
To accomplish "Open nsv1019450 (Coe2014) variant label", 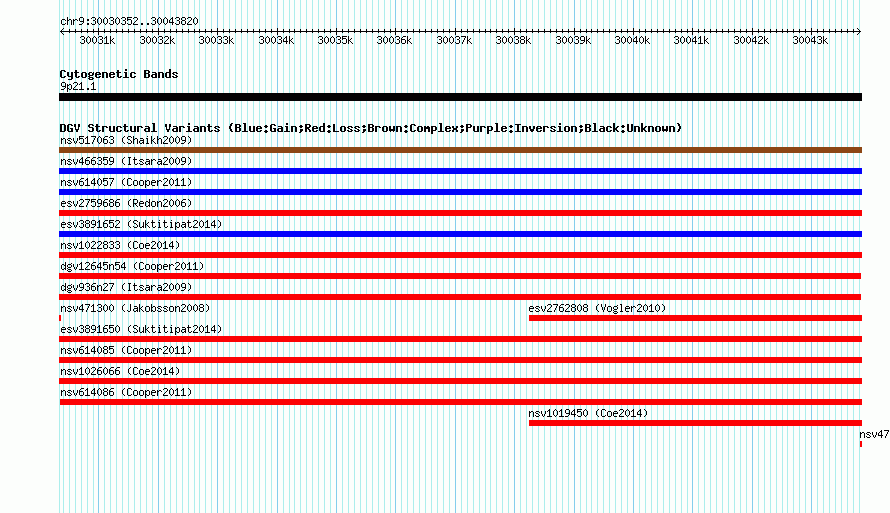I will coord(588,413).
